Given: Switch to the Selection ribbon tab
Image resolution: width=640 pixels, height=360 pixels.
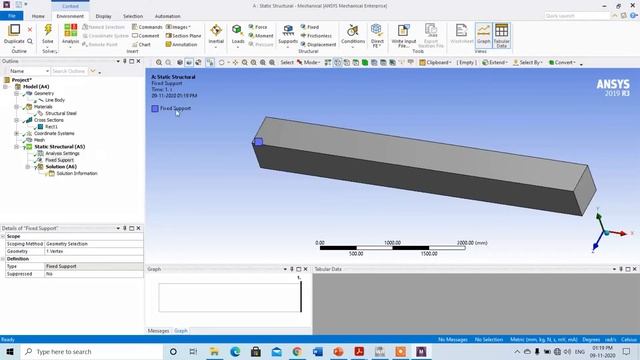Looking at the screenshot, I should tap(133, 16).
